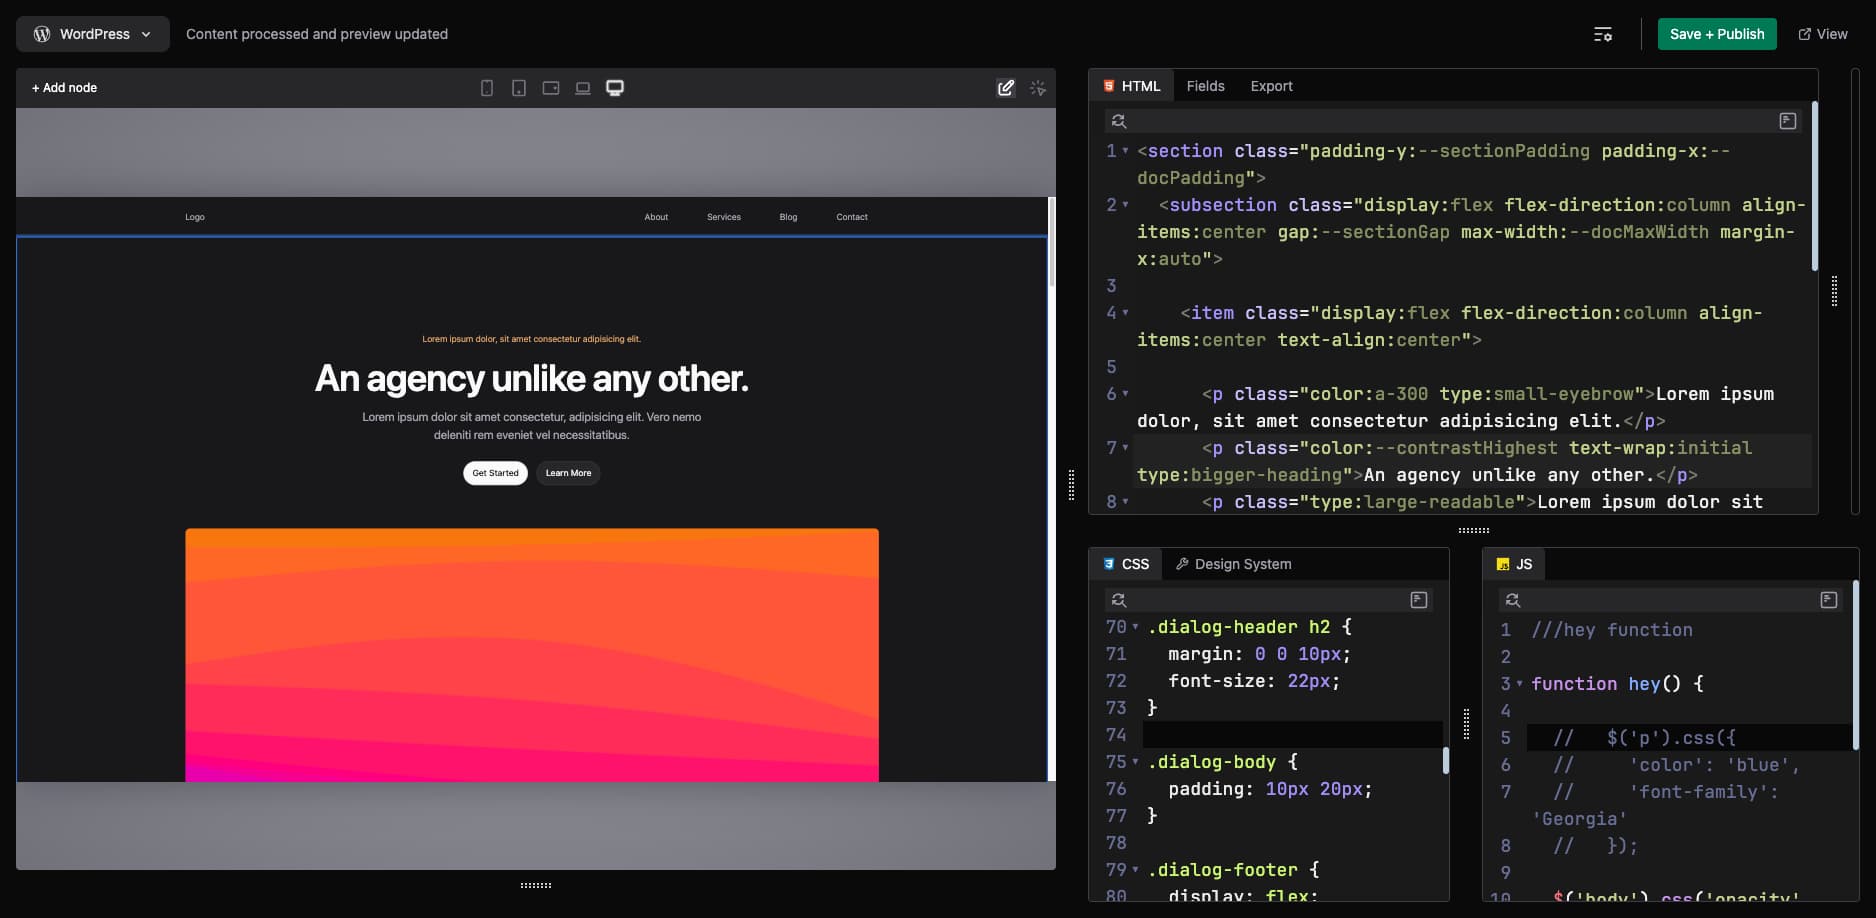Click the WordPress logo icon
1876x918 pixels.
(x=42, y=34)
